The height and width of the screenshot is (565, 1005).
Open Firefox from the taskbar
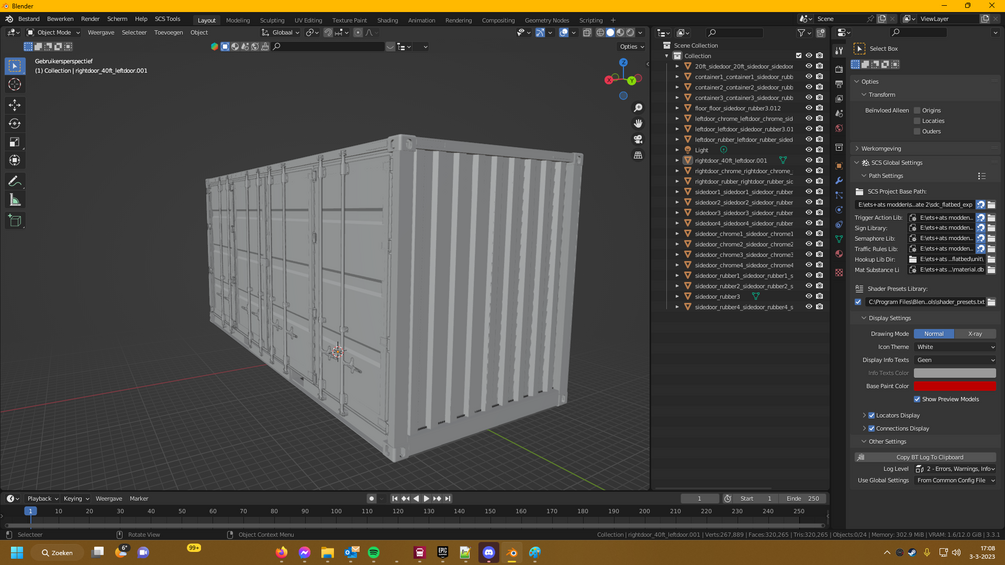tap(281, 552)
